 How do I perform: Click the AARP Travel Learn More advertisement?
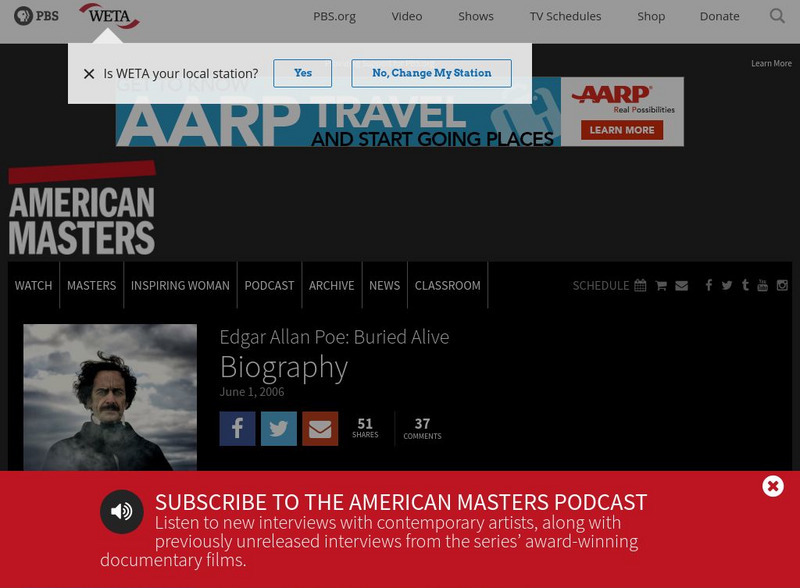[x=621, y=129]
